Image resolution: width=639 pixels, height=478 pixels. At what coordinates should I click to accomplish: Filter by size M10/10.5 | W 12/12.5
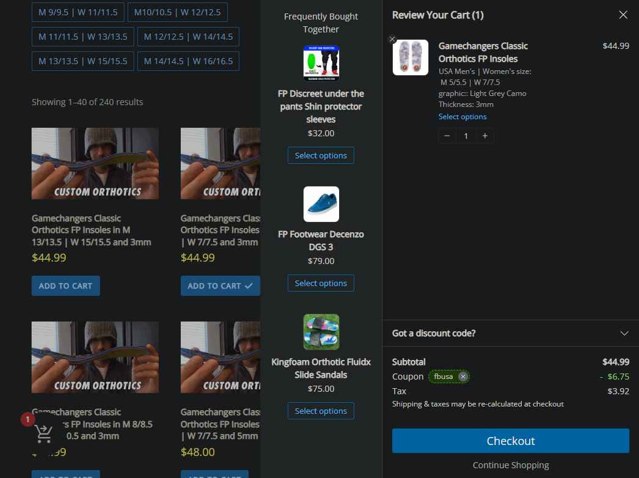click(x=177, y=12)
